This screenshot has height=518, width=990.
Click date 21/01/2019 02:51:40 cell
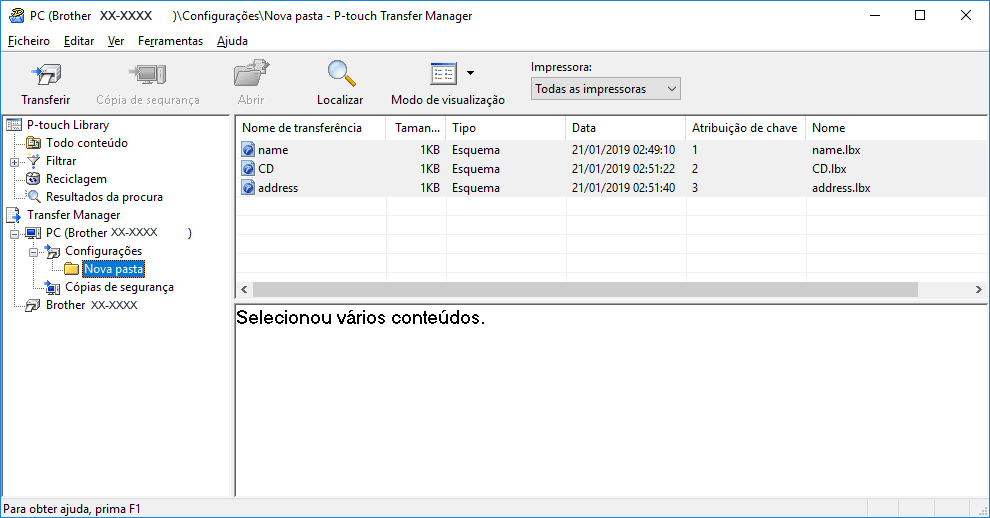coord(623,188)
